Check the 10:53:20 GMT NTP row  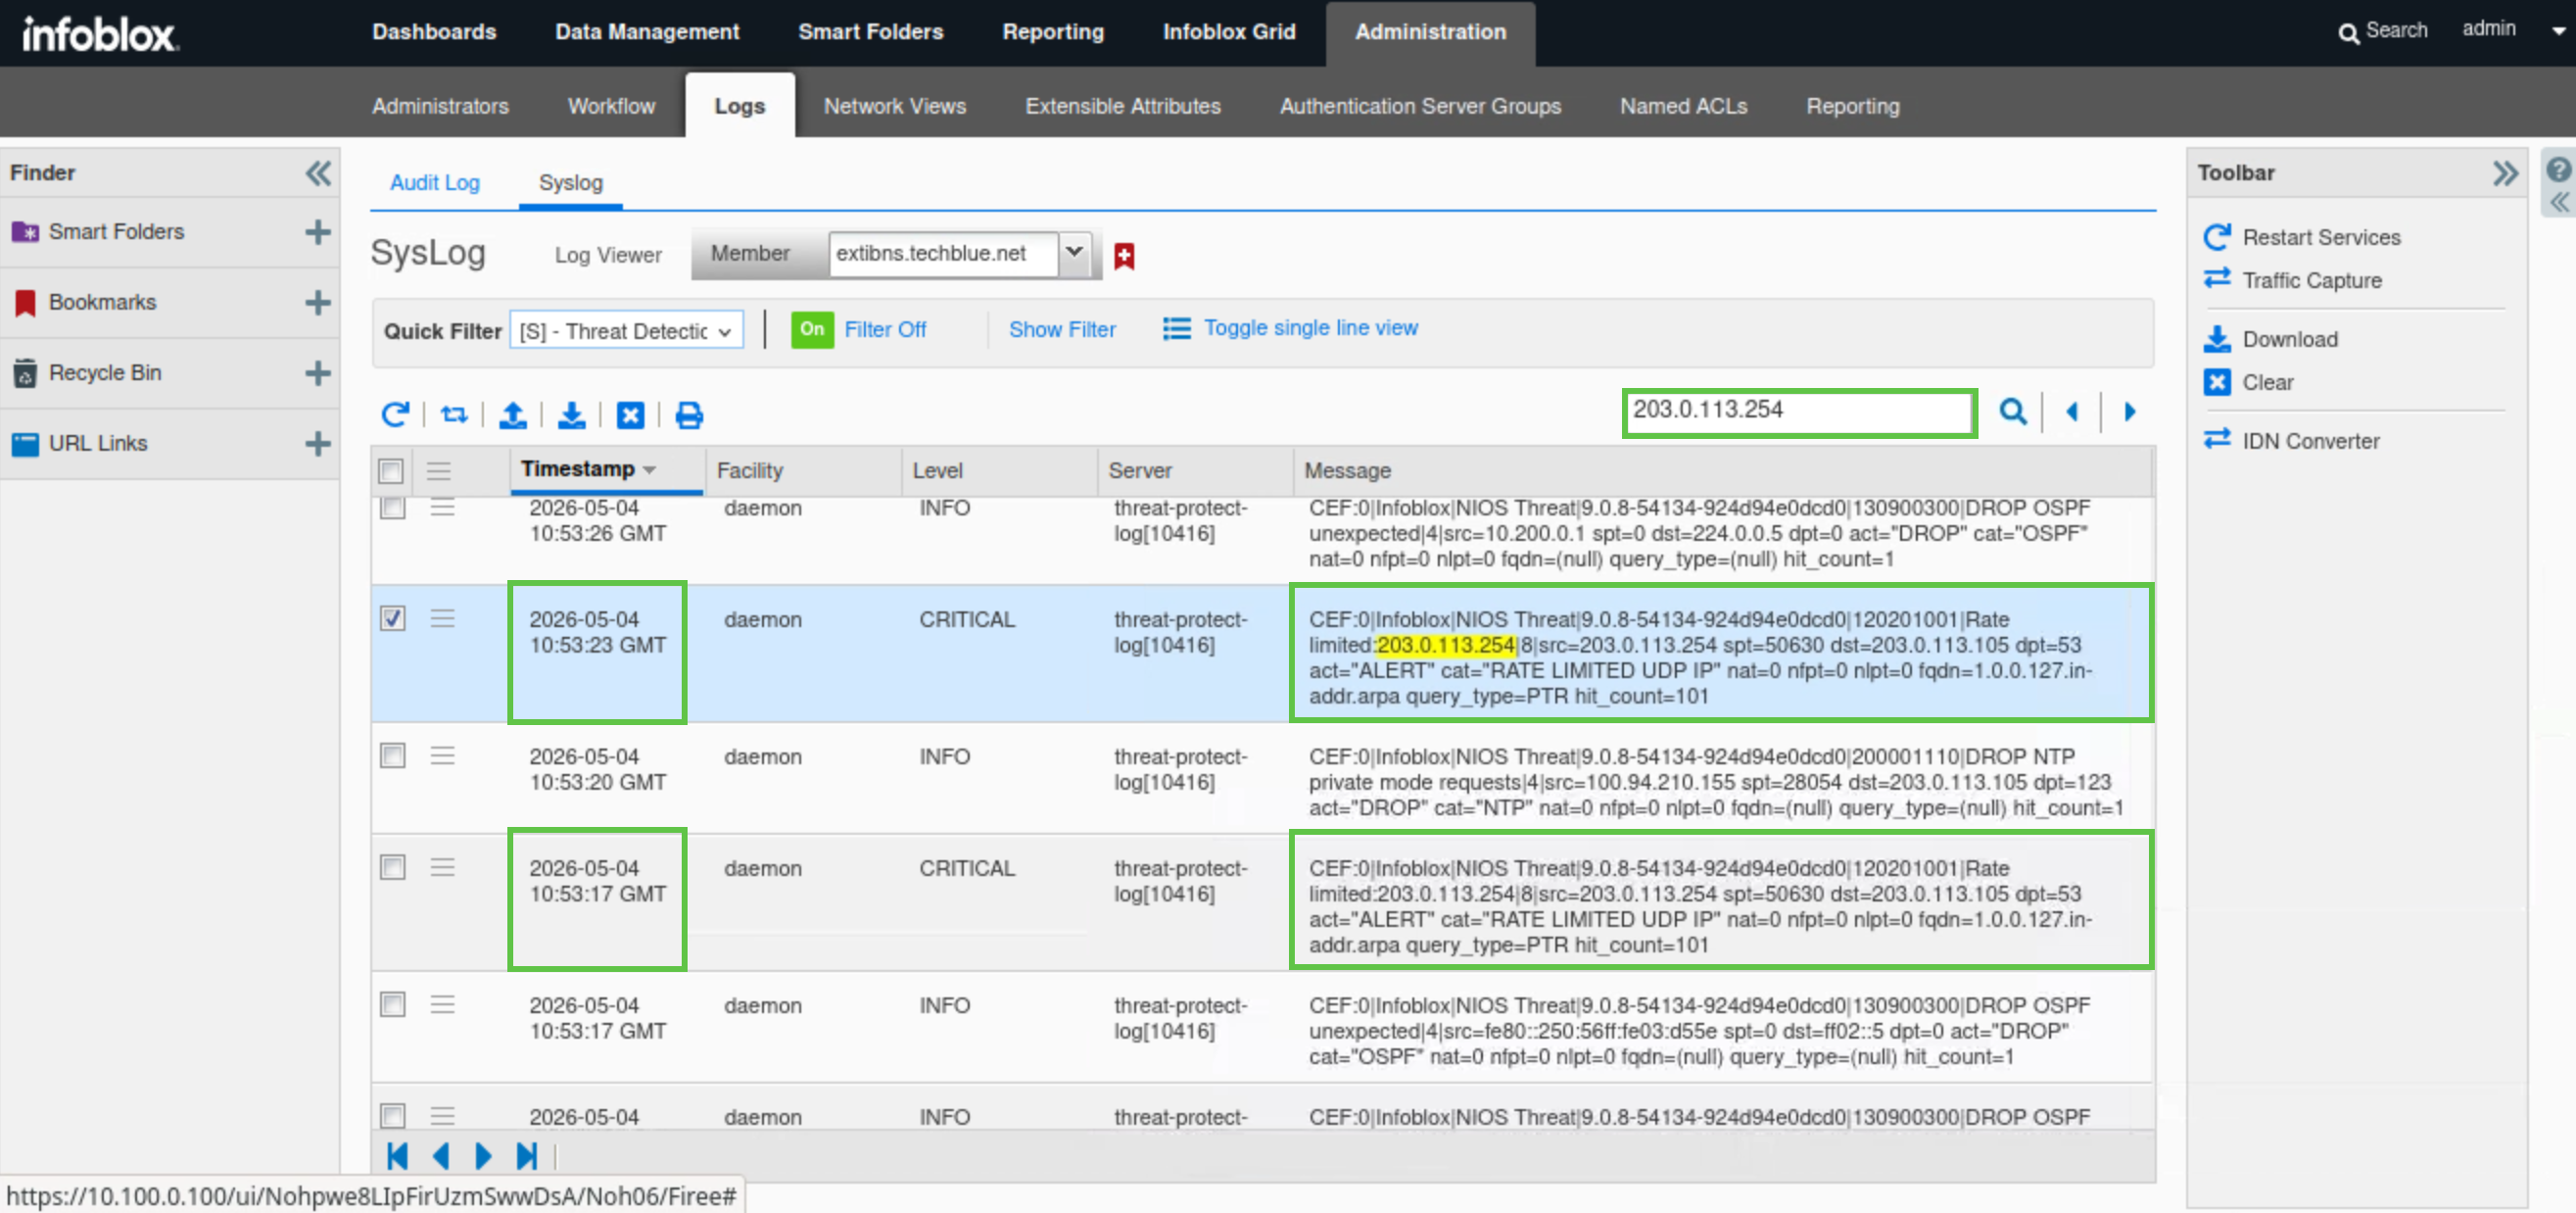393,756
